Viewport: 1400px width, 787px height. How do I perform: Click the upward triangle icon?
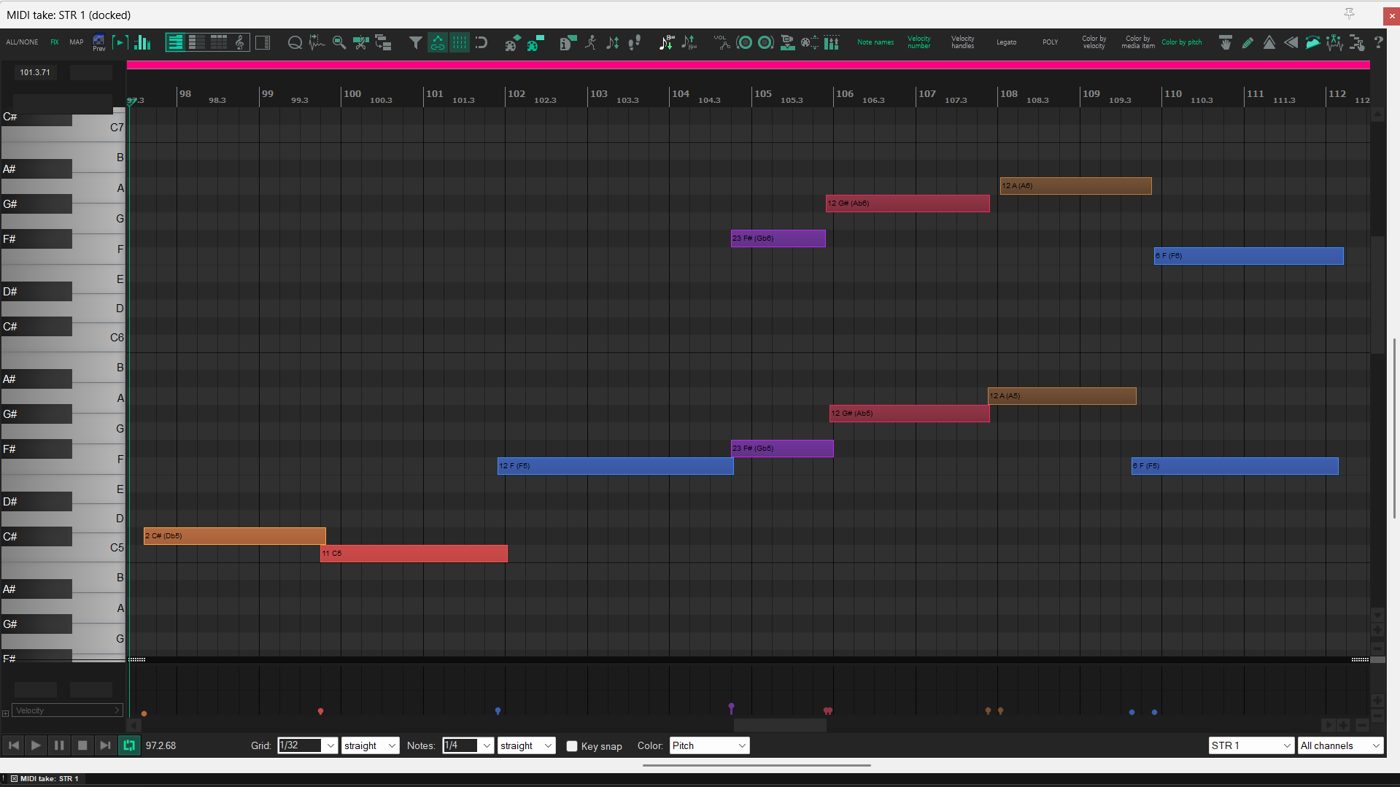tap(1269, 42)
